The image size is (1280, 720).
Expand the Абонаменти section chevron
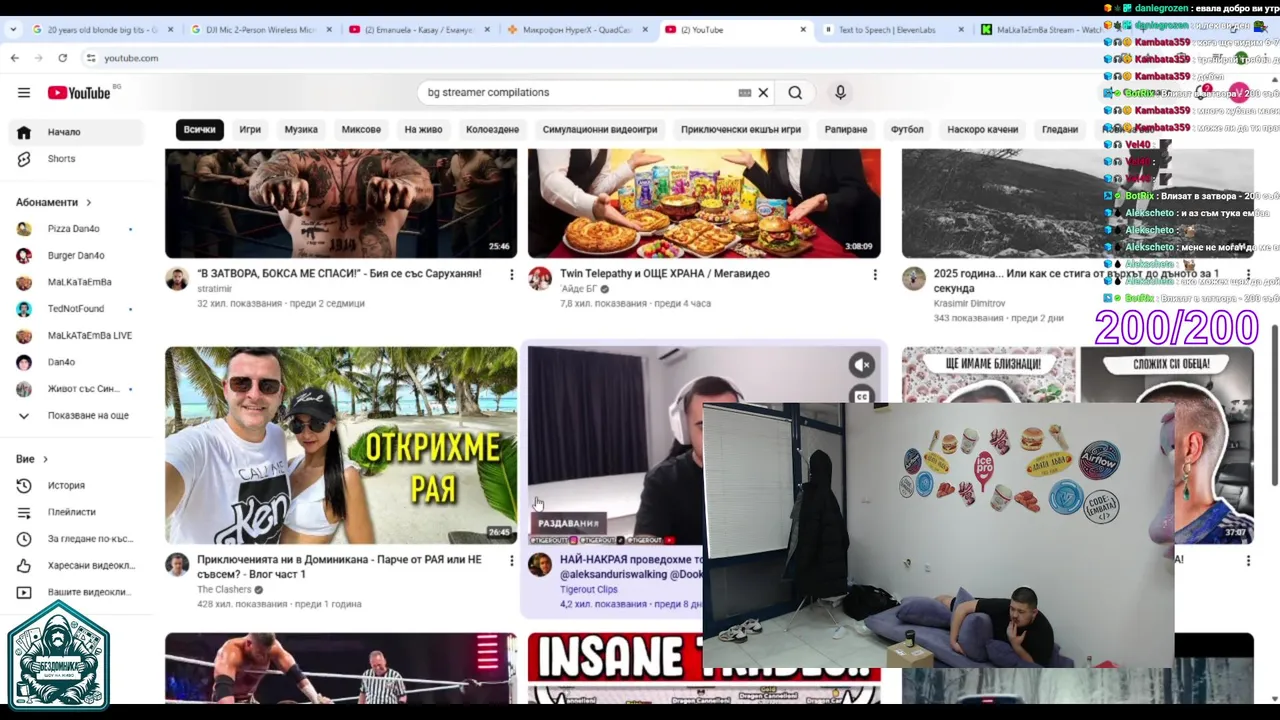[x=88, y=203]
